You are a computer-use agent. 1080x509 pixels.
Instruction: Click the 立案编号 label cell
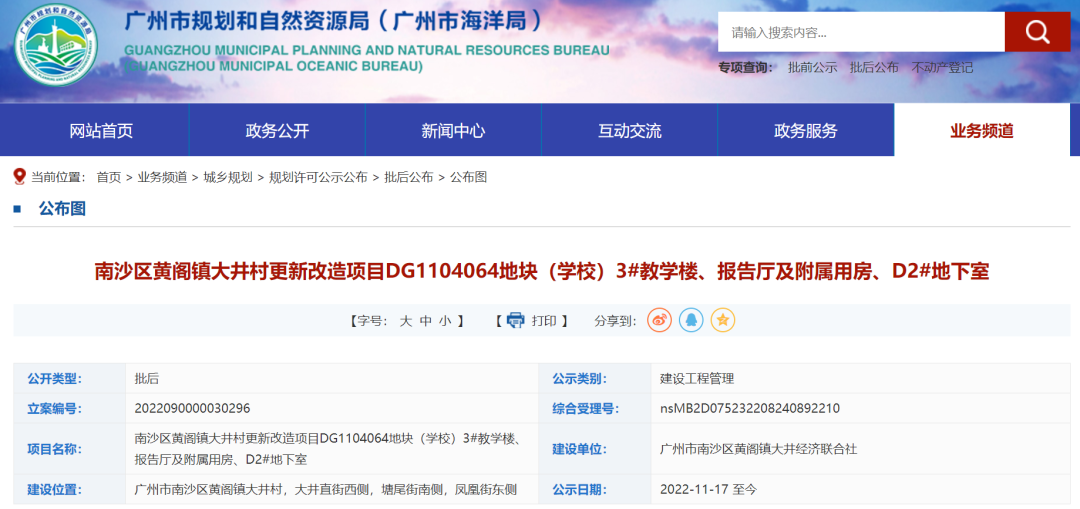(70, 408)
